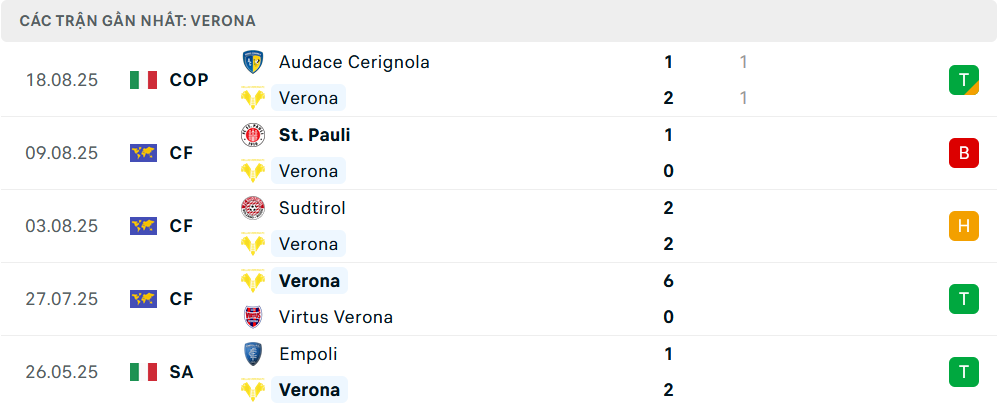
Task: Click the orange H result badge
Action: tap(964, 226)
